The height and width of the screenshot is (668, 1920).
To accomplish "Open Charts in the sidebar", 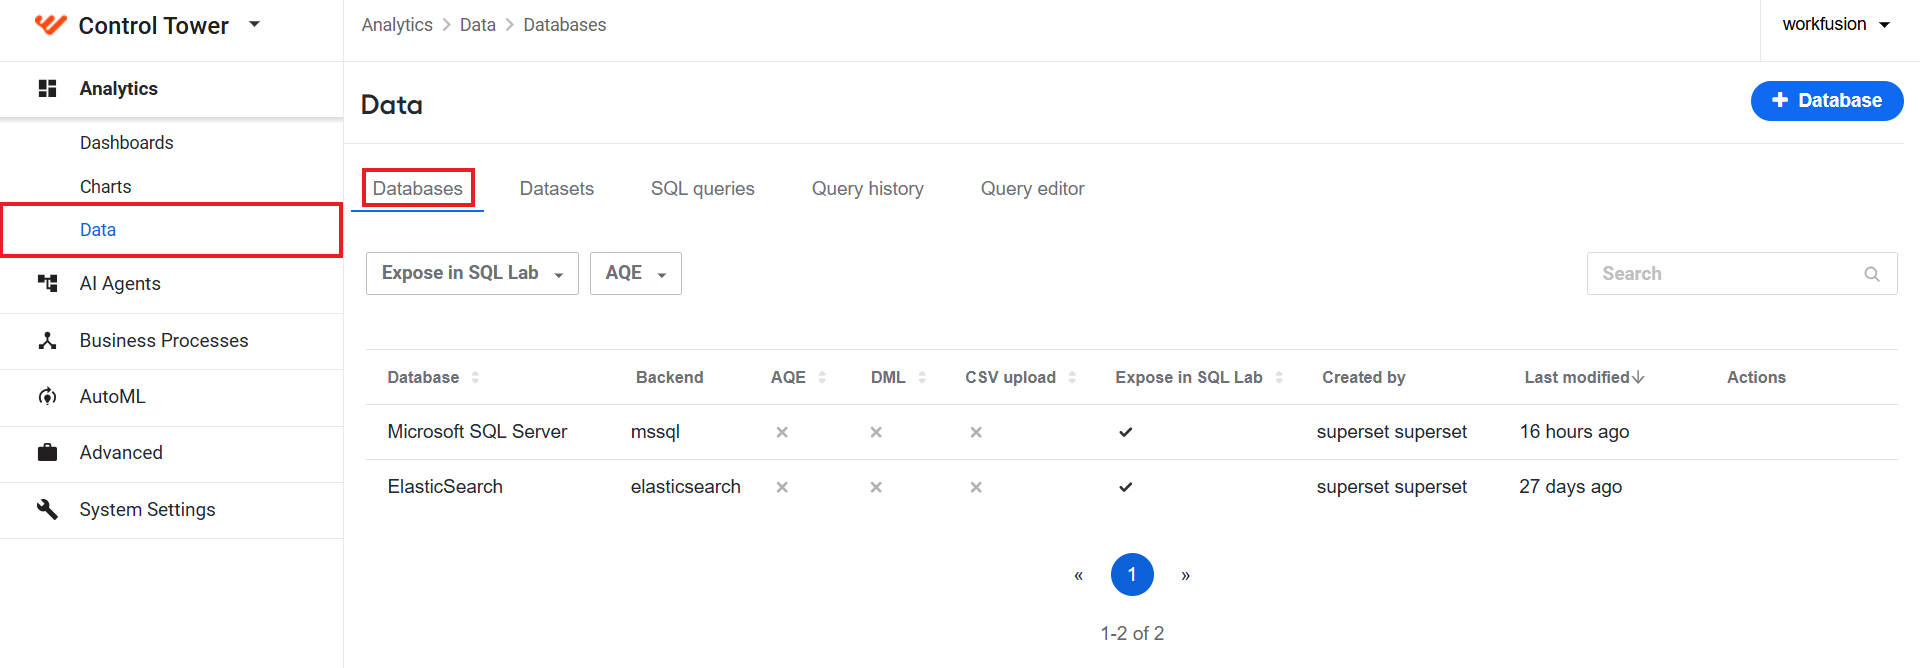I will [x=106, y=187].
